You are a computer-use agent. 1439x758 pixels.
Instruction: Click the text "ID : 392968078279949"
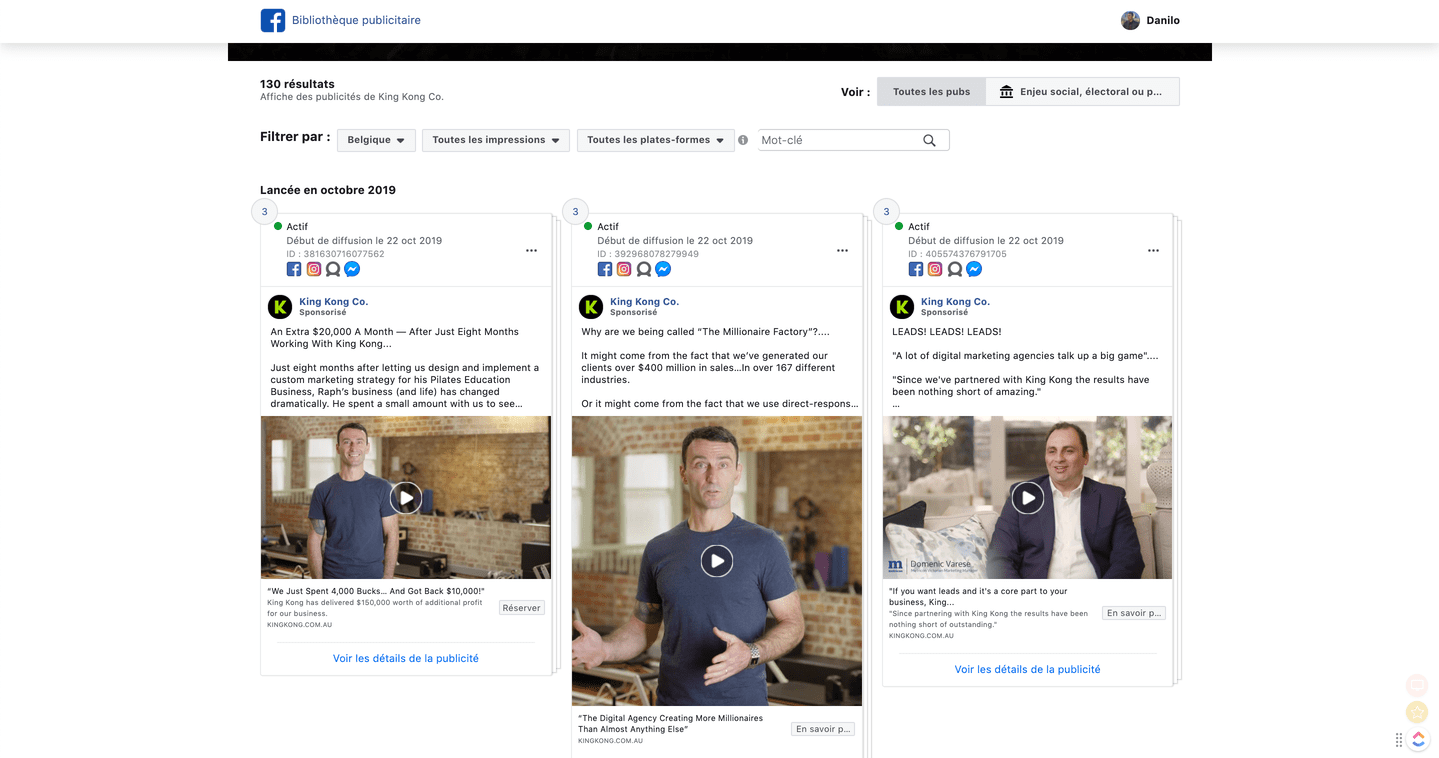click(x=648, y=254)
